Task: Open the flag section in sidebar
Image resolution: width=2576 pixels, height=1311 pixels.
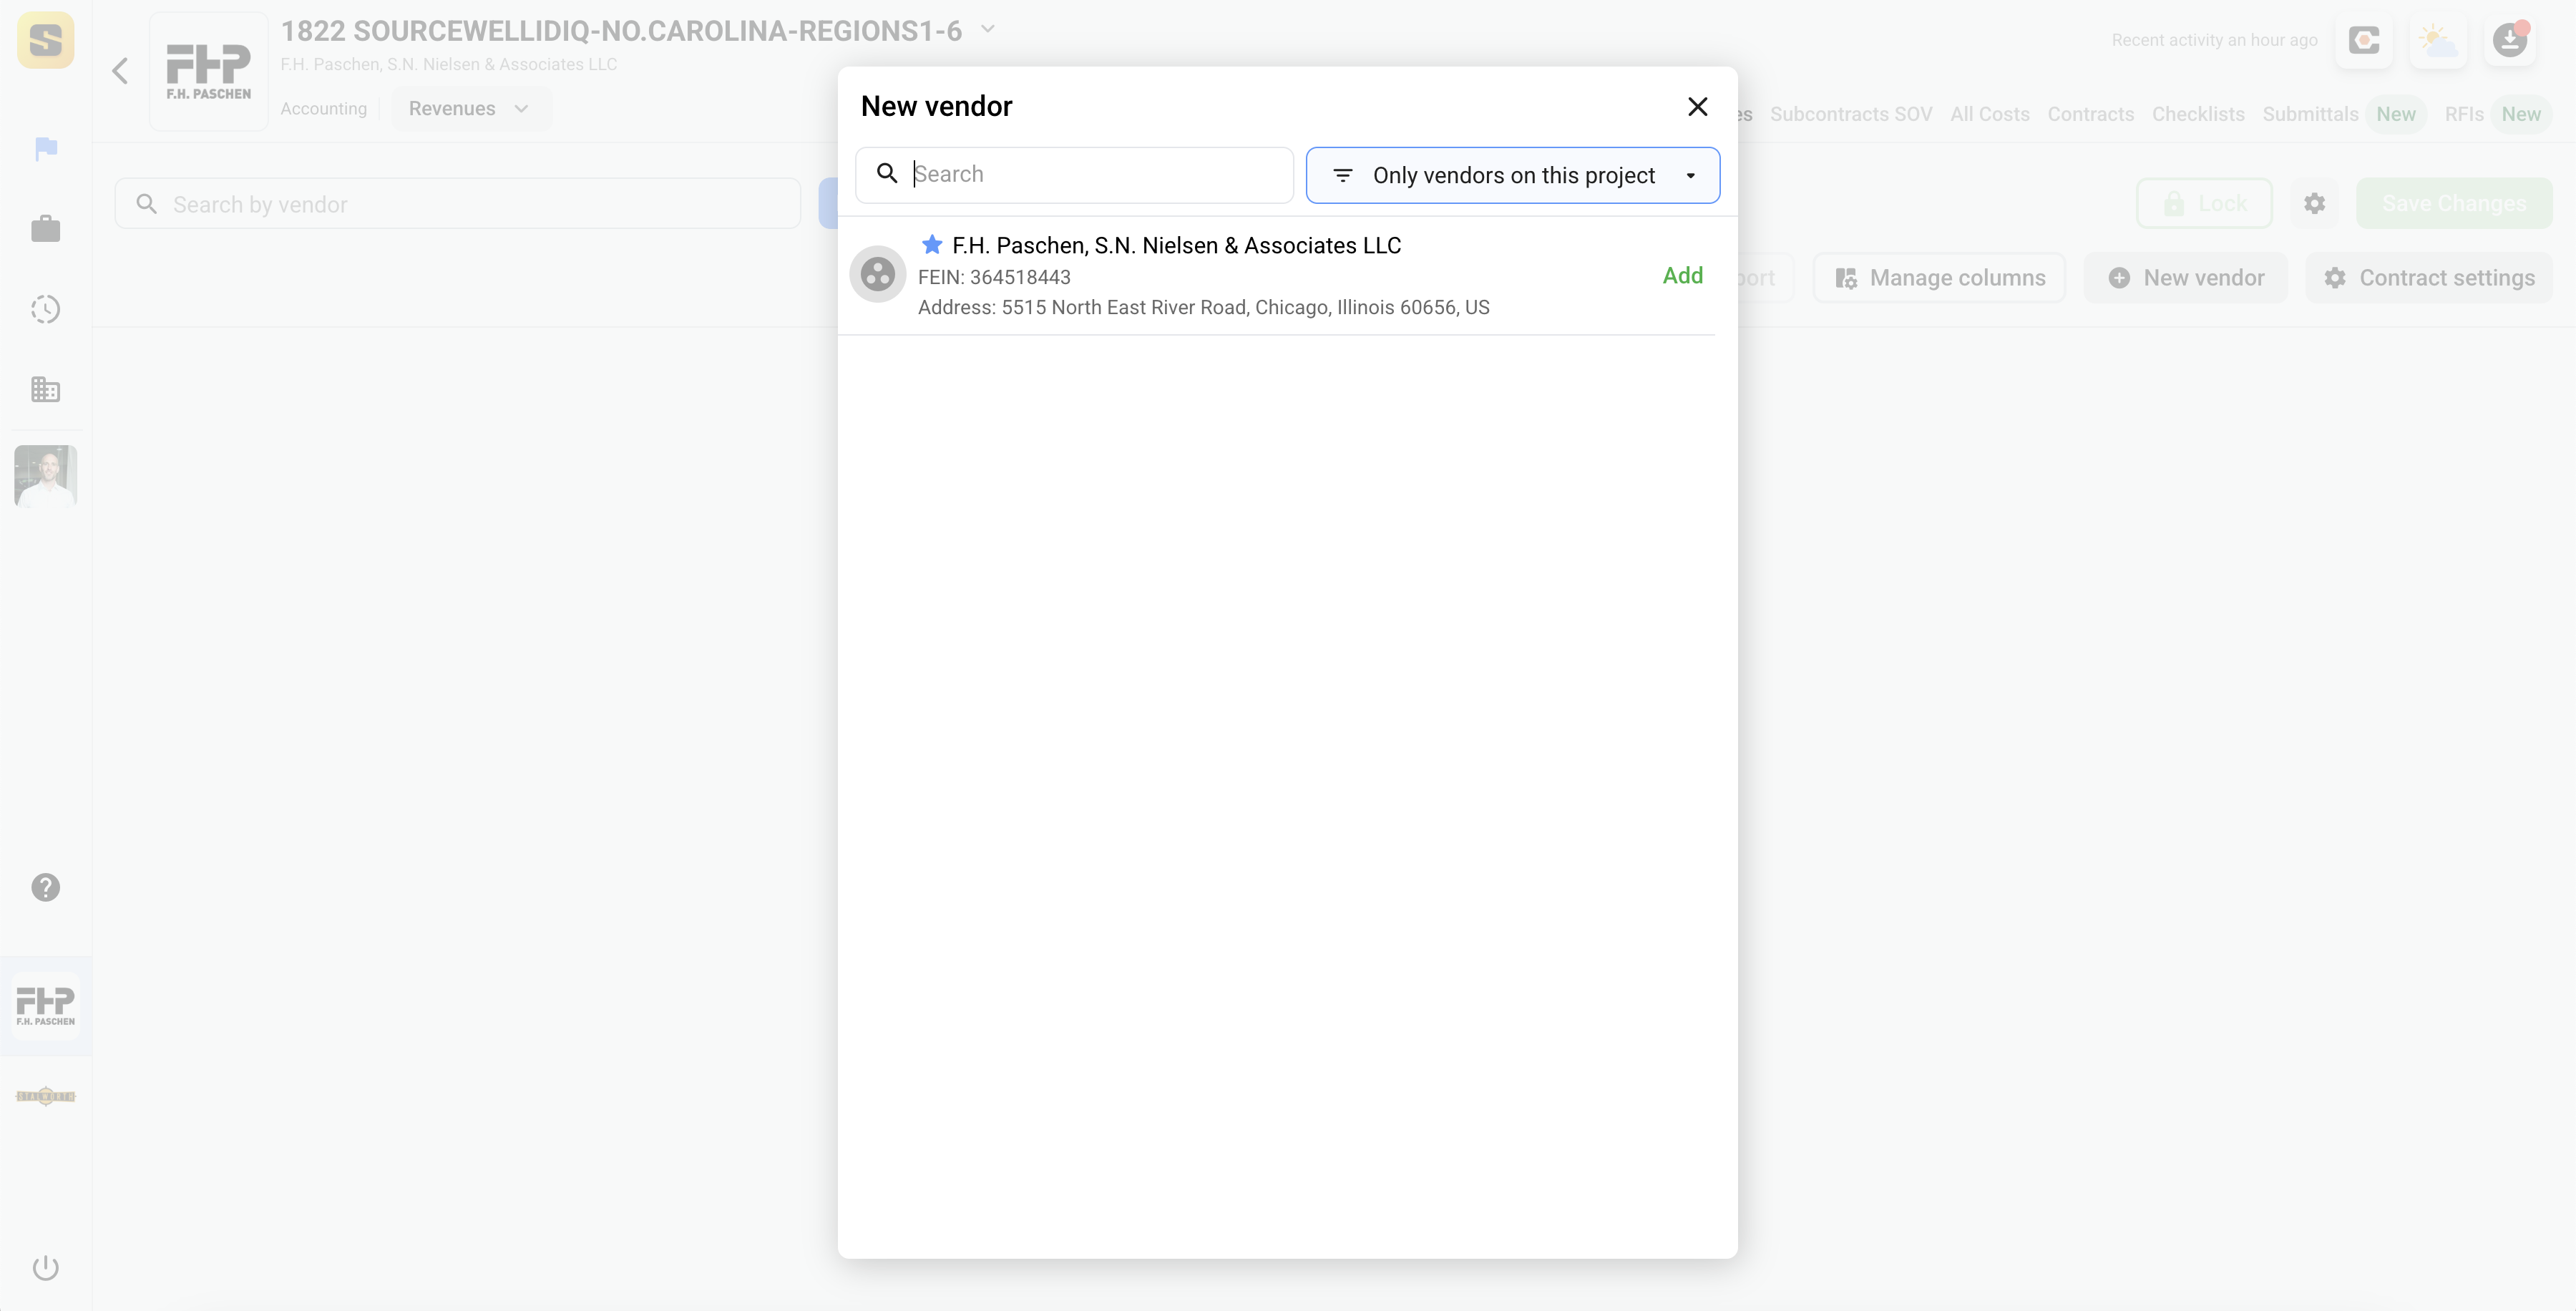Action: click(x=46, y=149)
